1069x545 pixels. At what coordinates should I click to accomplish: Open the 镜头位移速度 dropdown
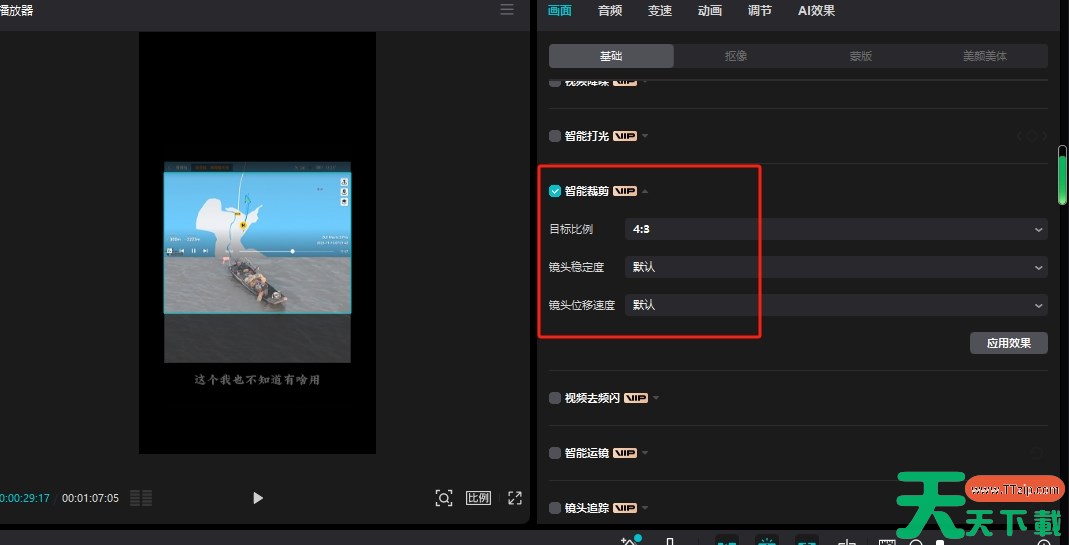point(835,305)
